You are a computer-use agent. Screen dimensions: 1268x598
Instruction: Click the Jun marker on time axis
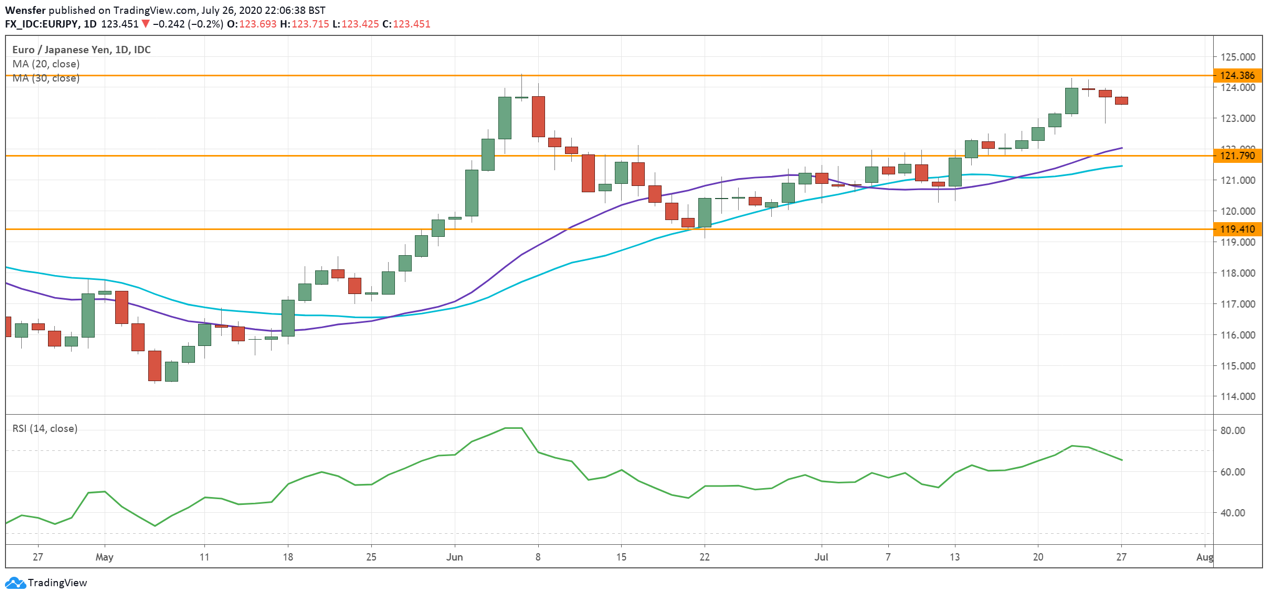click(454, 558)
